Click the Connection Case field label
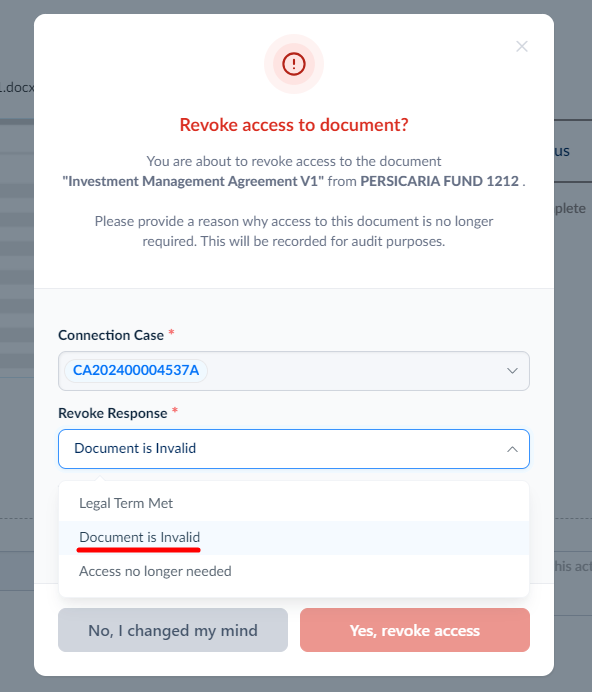This screenshot has width=592, height=692. pyautogui.click(x=111, y=335)
